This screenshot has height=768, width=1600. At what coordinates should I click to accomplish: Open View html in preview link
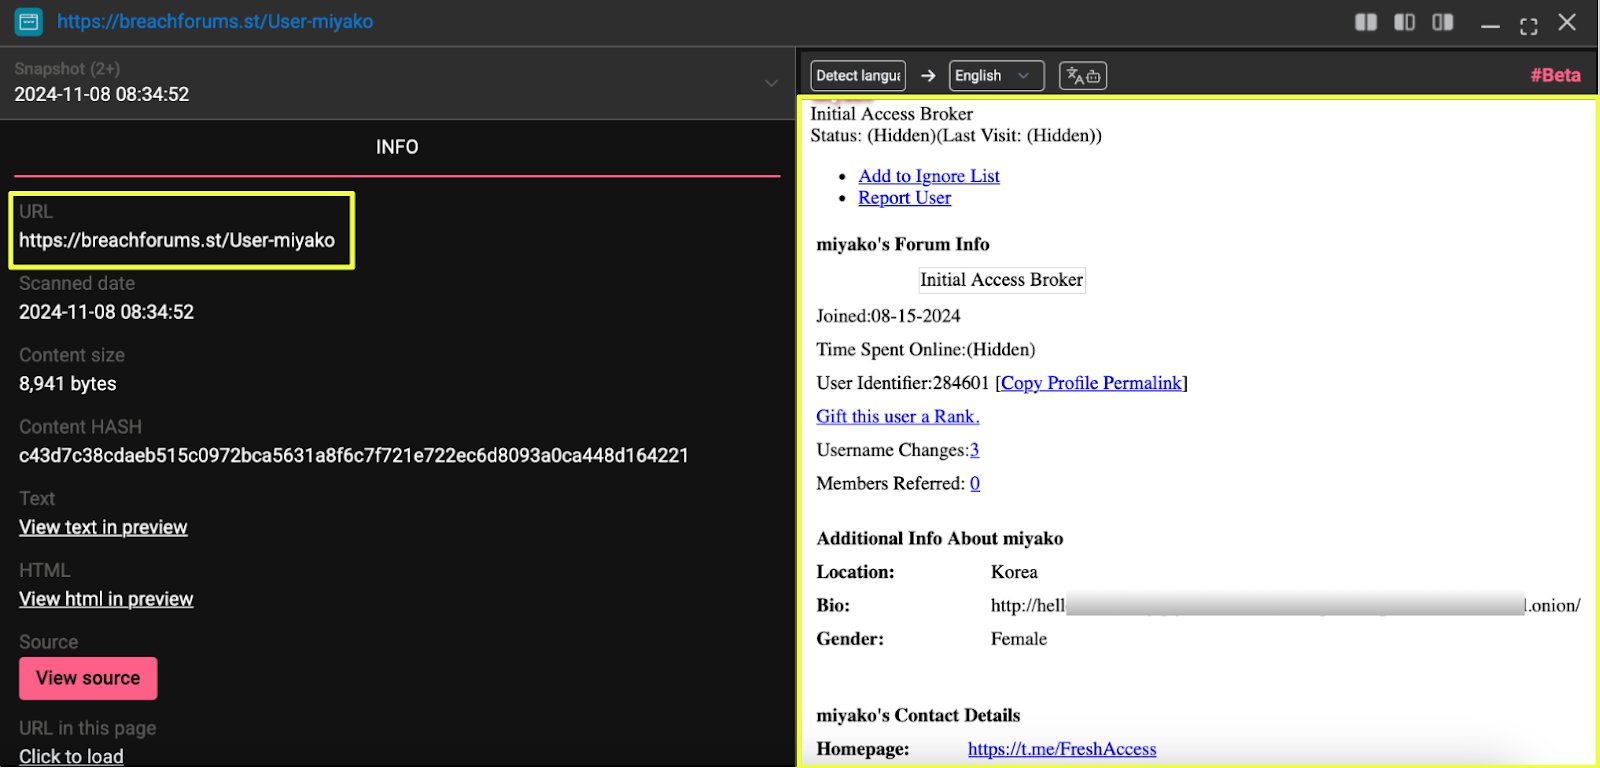coord(106,599)
